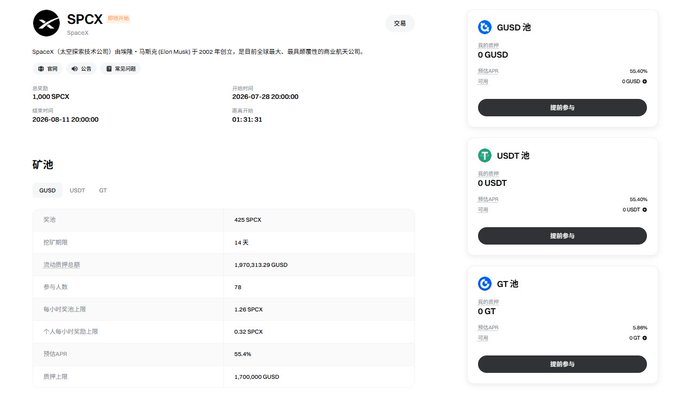679x406 pixels.
Task: Click 提前参与 in the GUSD pool card
Action: pyautogui.click(x=562, y=107)
